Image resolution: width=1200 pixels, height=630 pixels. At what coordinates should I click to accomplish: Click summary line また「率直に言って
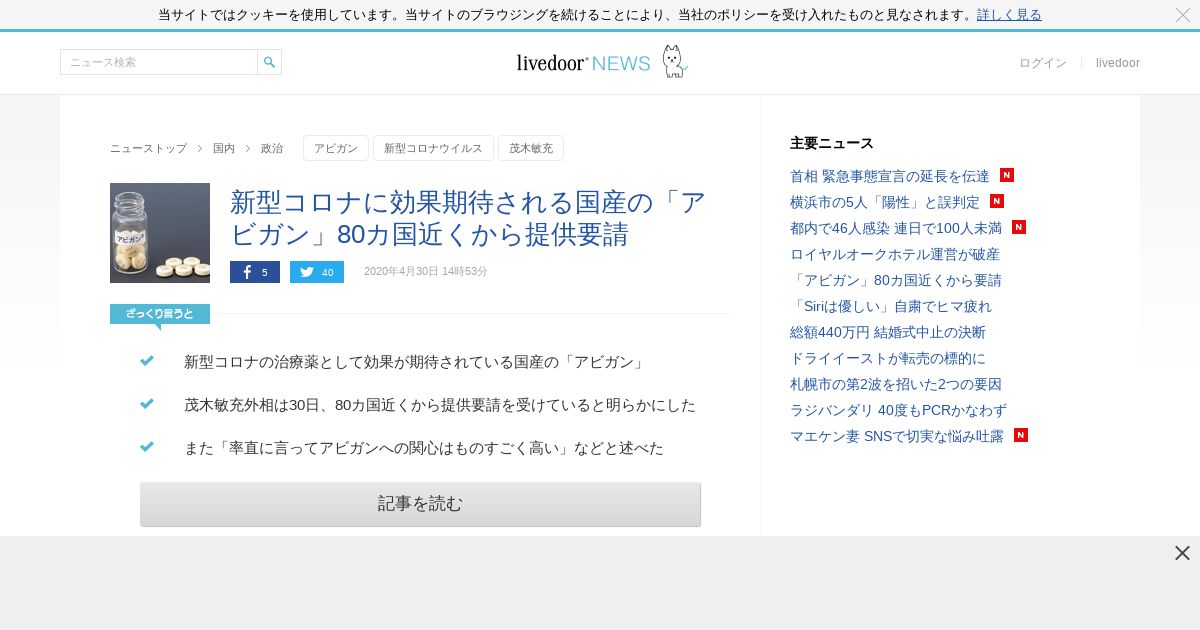pos(424,448)
